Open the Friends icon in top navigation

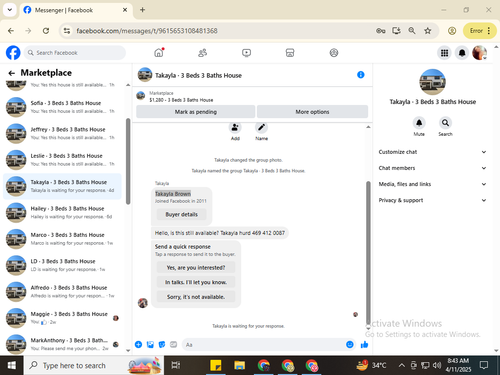[203, 53]
